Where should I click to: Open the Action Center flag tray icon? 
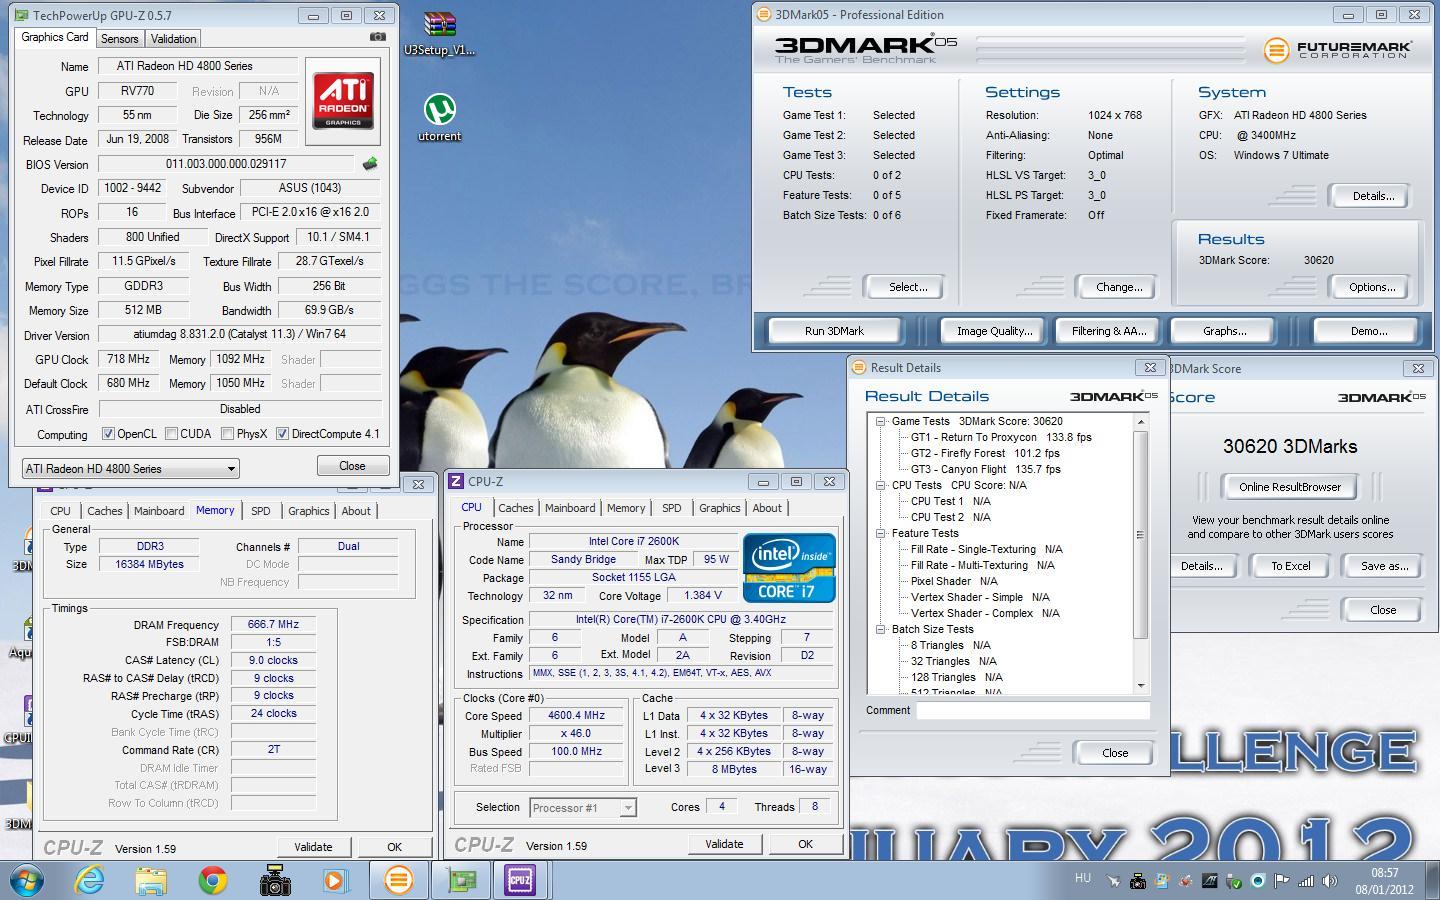[x=1282, y=881]
